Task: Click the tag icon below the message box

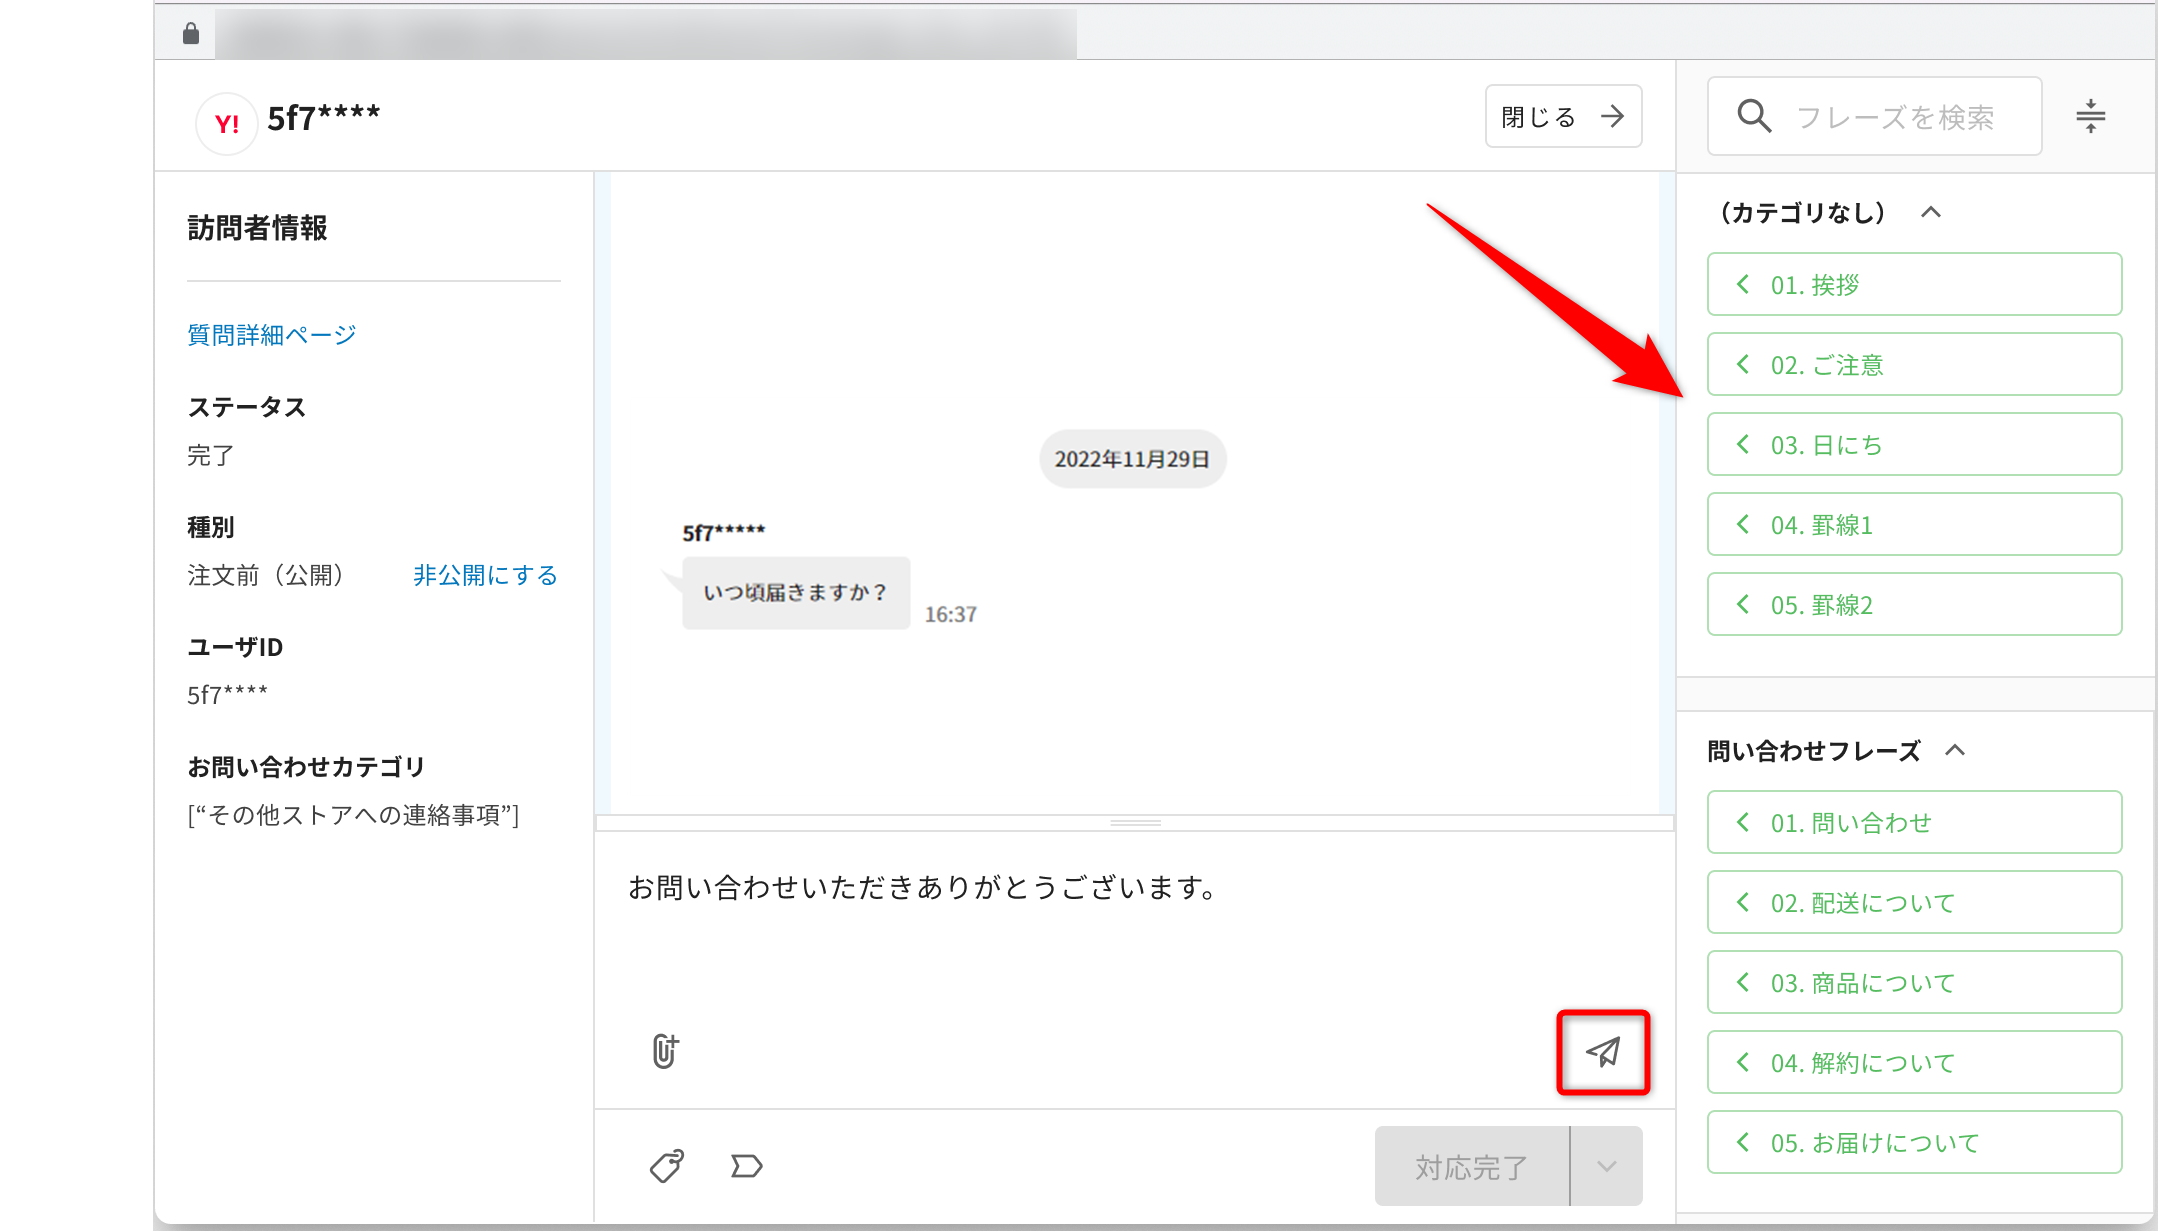Action: point(667,1166)
